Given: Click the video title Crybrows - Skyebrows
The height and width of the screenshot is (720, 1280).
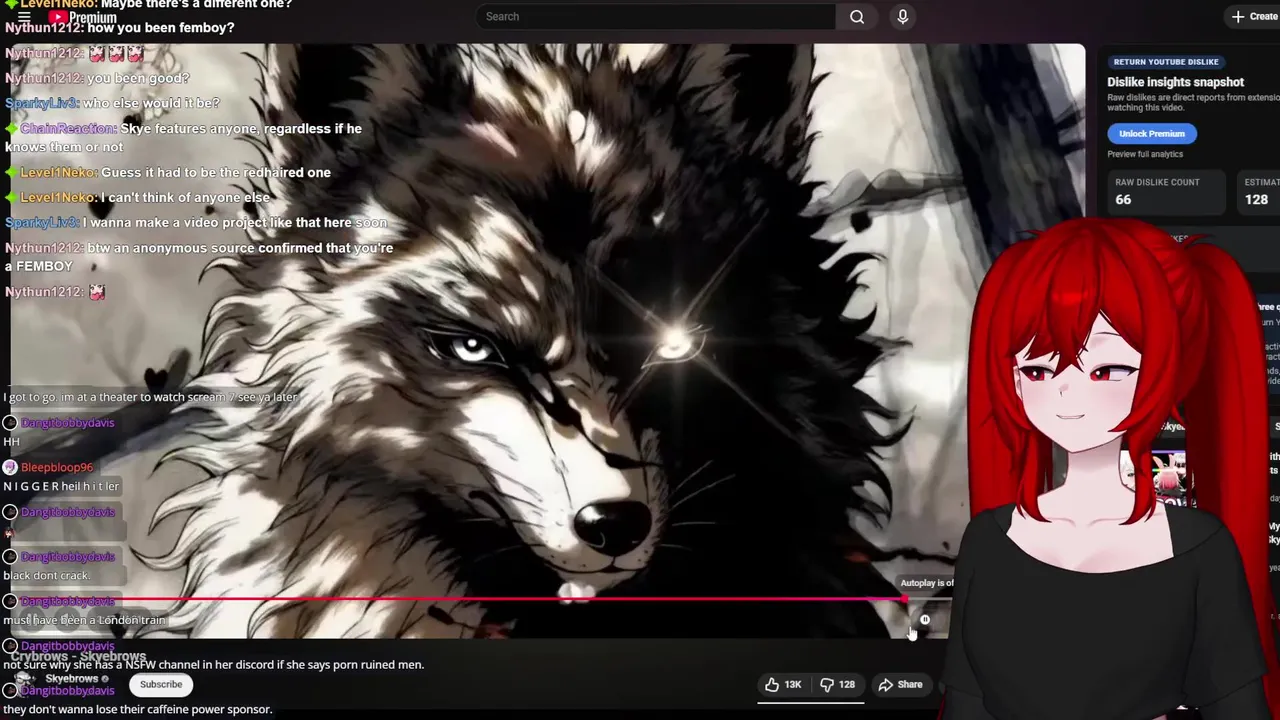Looking at the screenshot, I should pos(78,657).
